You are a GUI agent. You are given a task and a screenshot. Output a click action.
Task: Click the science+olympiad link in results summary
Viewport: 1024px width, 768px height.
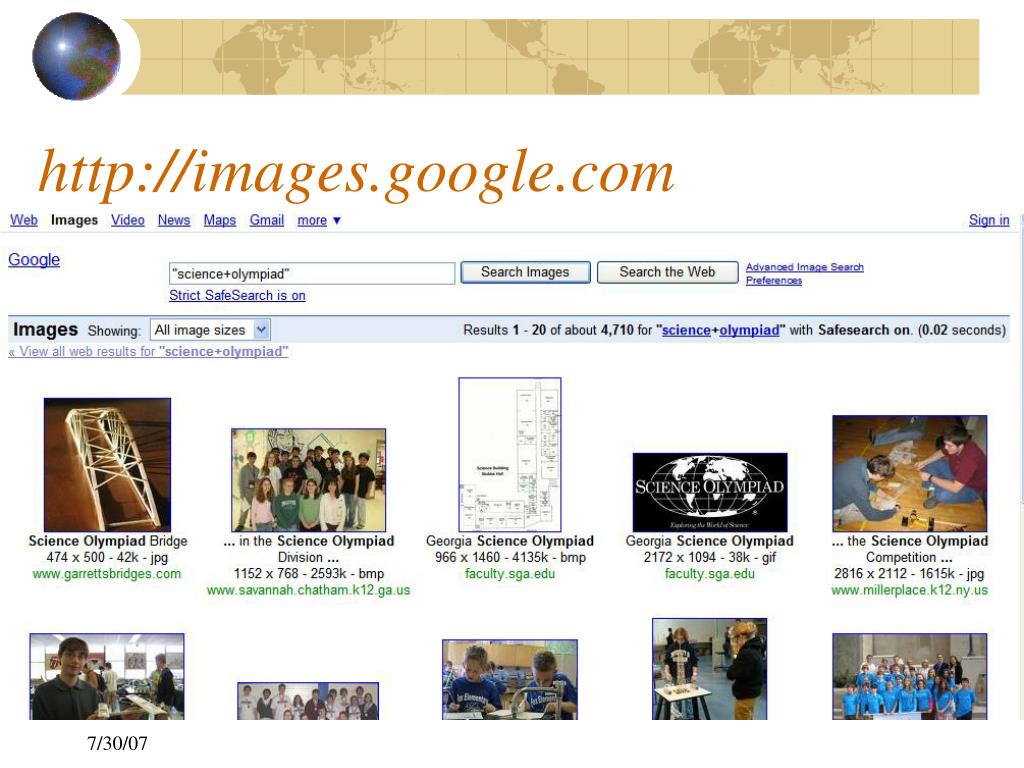(x=720, y=330)
